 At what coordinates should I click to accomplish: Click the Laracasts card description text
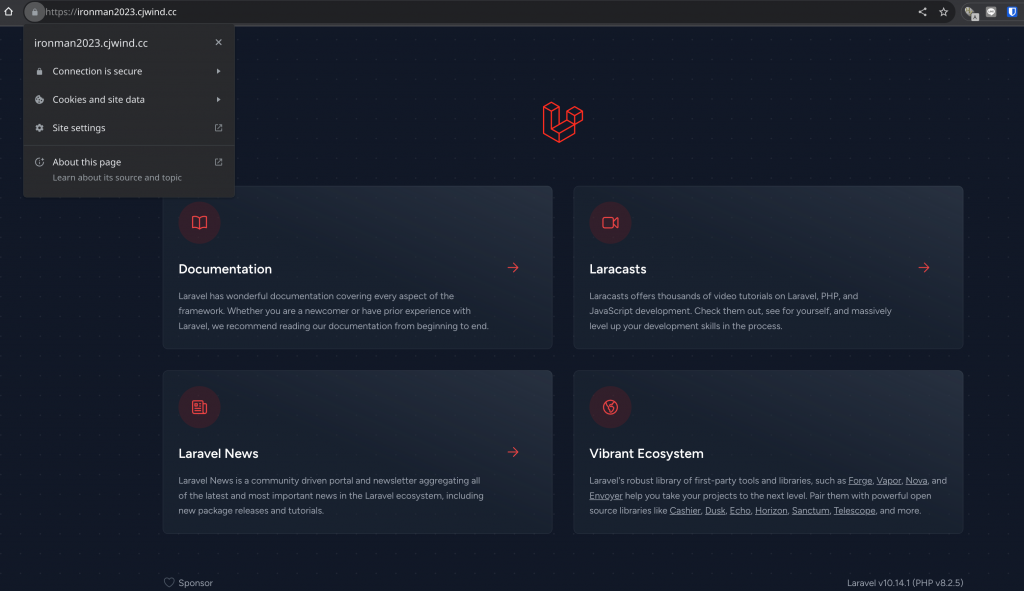(x=740, y=311)
